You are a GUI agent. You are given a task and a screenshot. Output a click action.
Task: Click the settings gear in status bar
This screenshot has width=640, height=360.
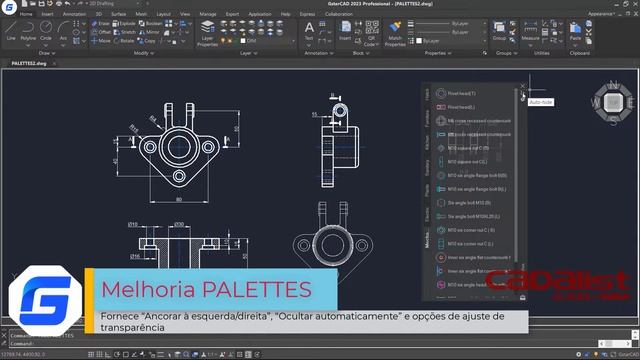[x=578, y=355]
